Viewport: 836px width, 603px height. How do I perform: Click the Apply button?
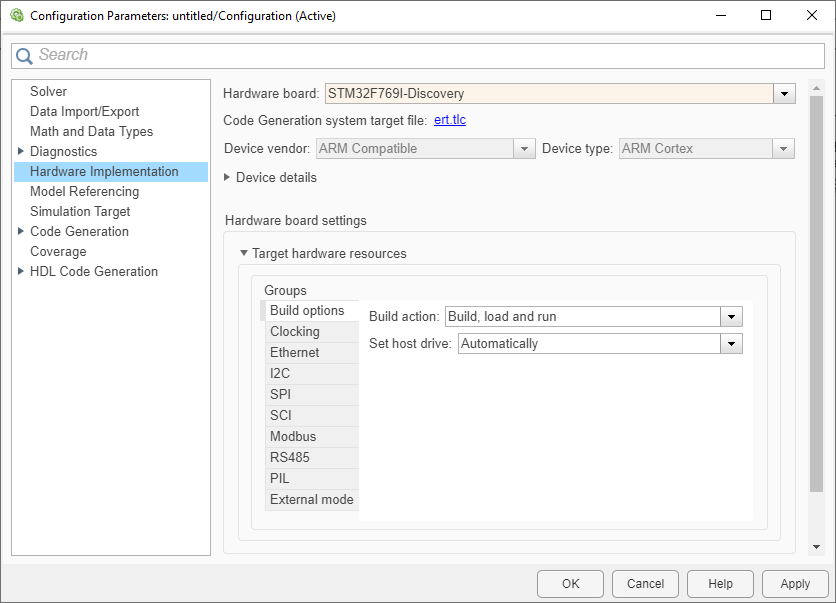(x=794, y=583)
